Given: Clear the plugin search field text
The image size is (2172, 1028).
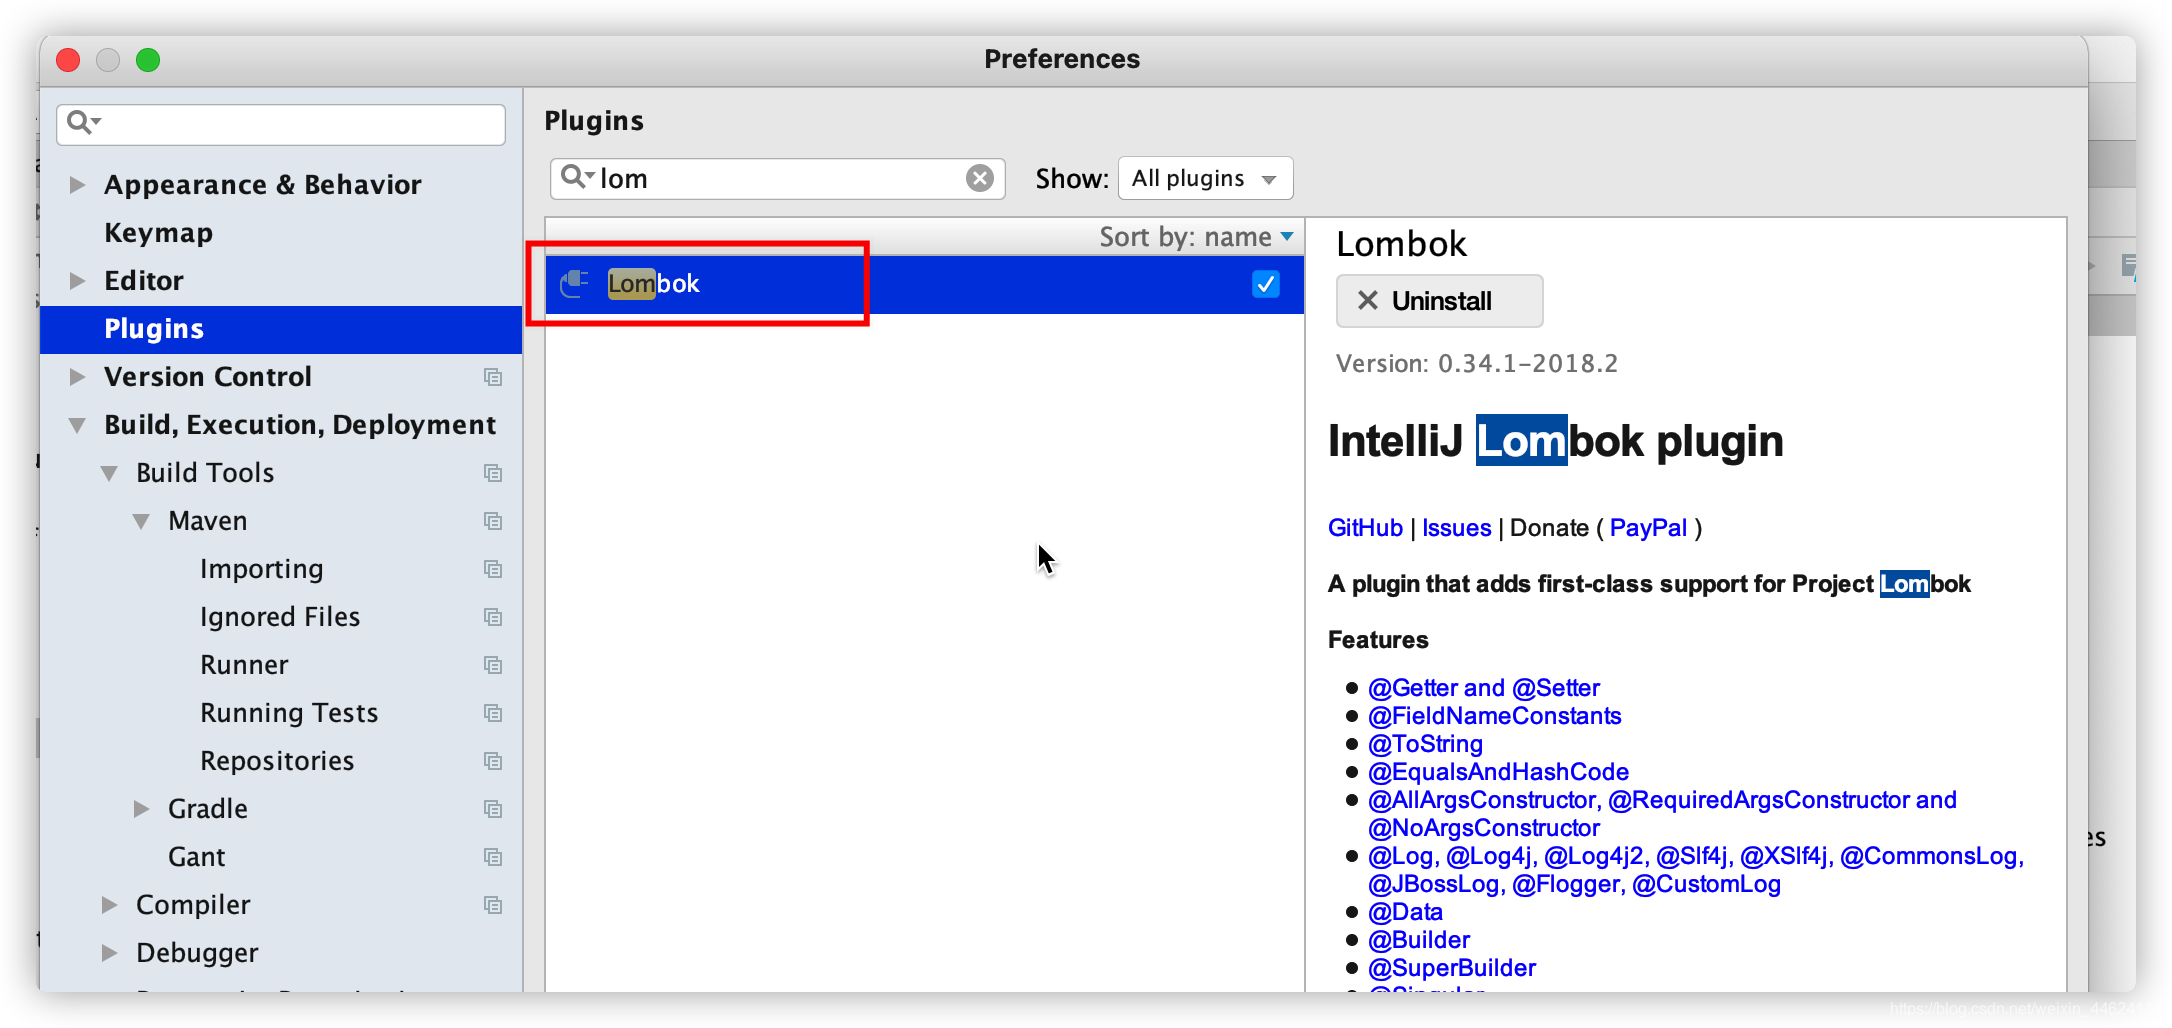Looking at the screenshot, I should click(979, 178).
